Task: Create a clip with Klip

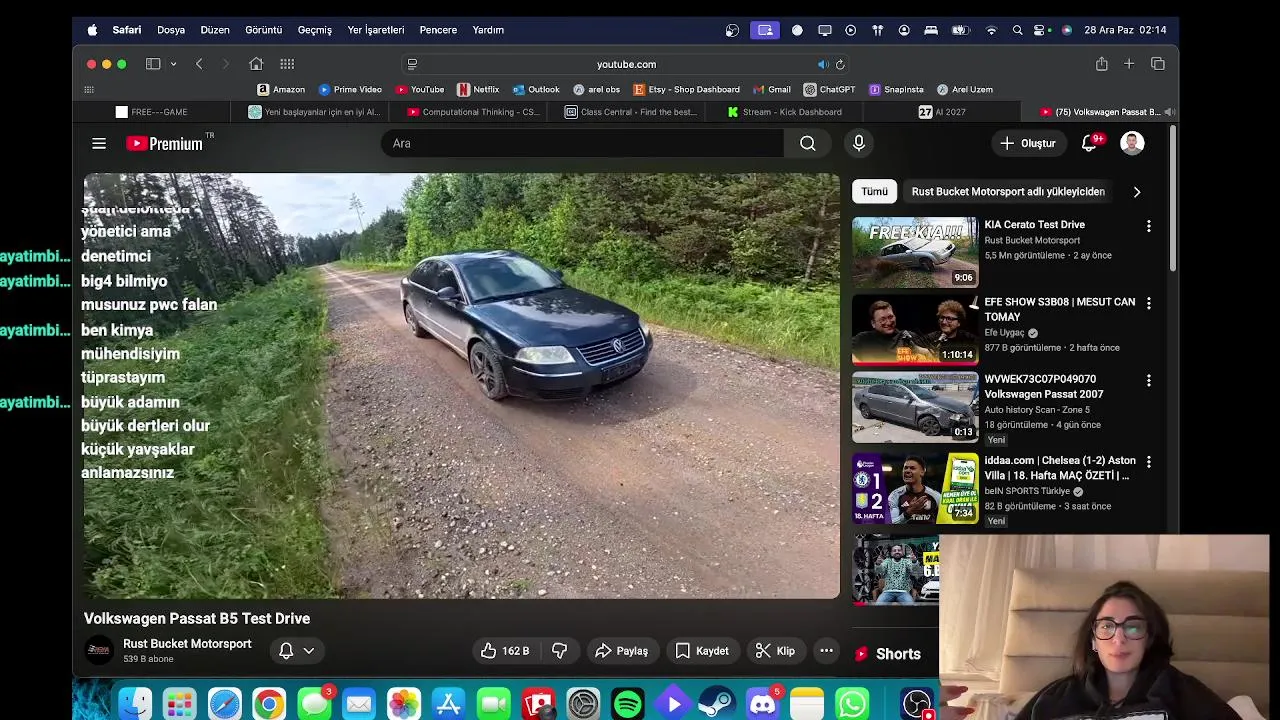Action: click(x=776, y=651)
